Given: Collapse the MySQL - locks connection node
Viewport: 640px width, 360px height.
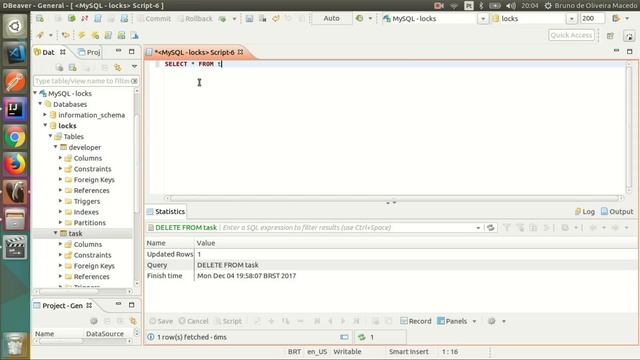Looking at the screenshot, I should point(36,93).
